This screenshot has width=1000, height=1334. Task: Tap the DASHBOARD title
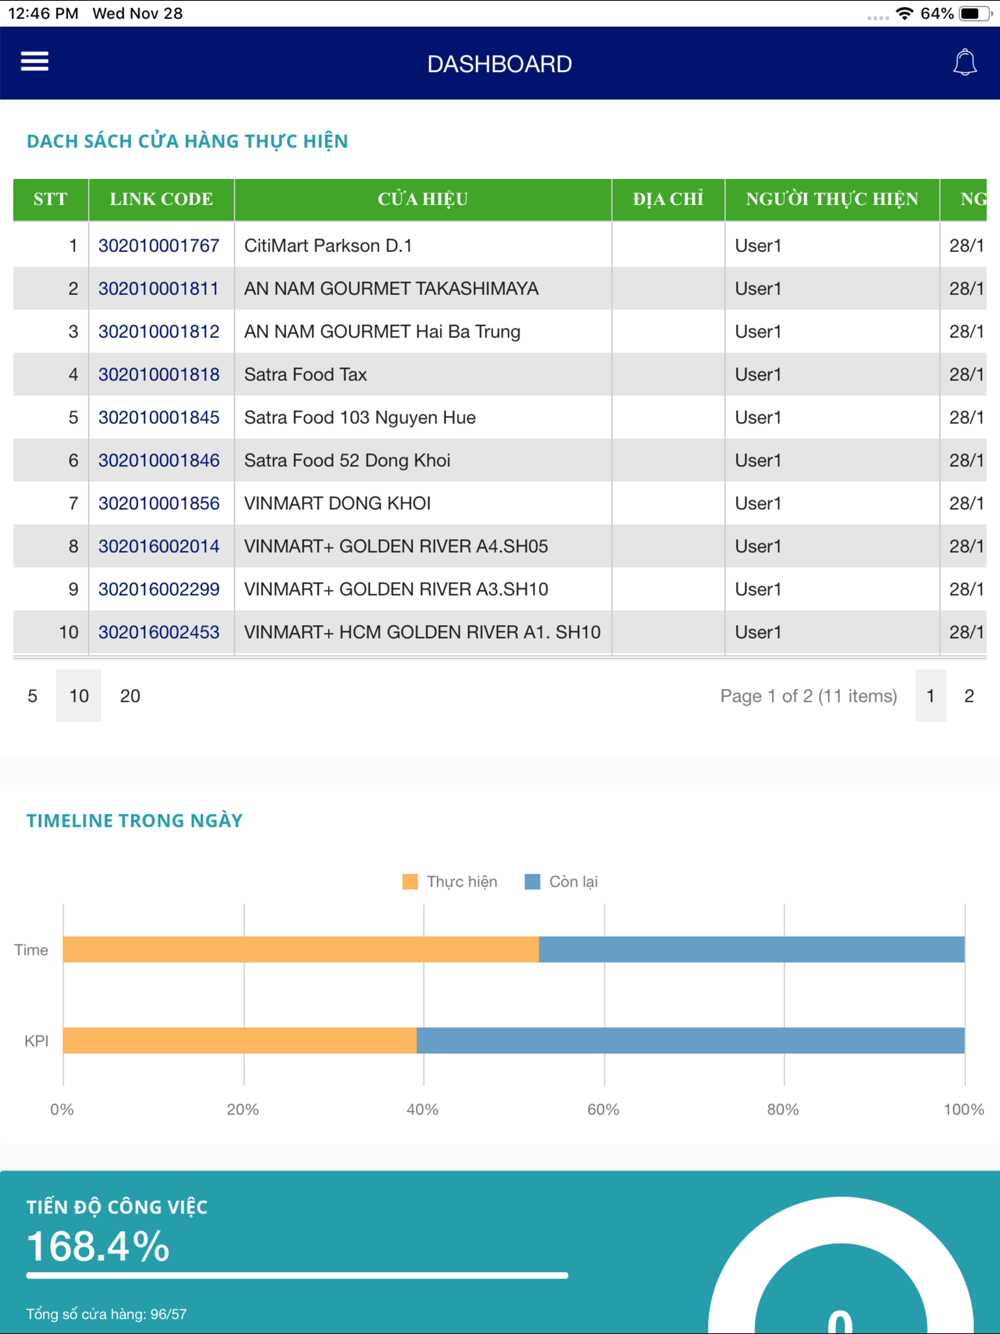[x=500, y=64]
